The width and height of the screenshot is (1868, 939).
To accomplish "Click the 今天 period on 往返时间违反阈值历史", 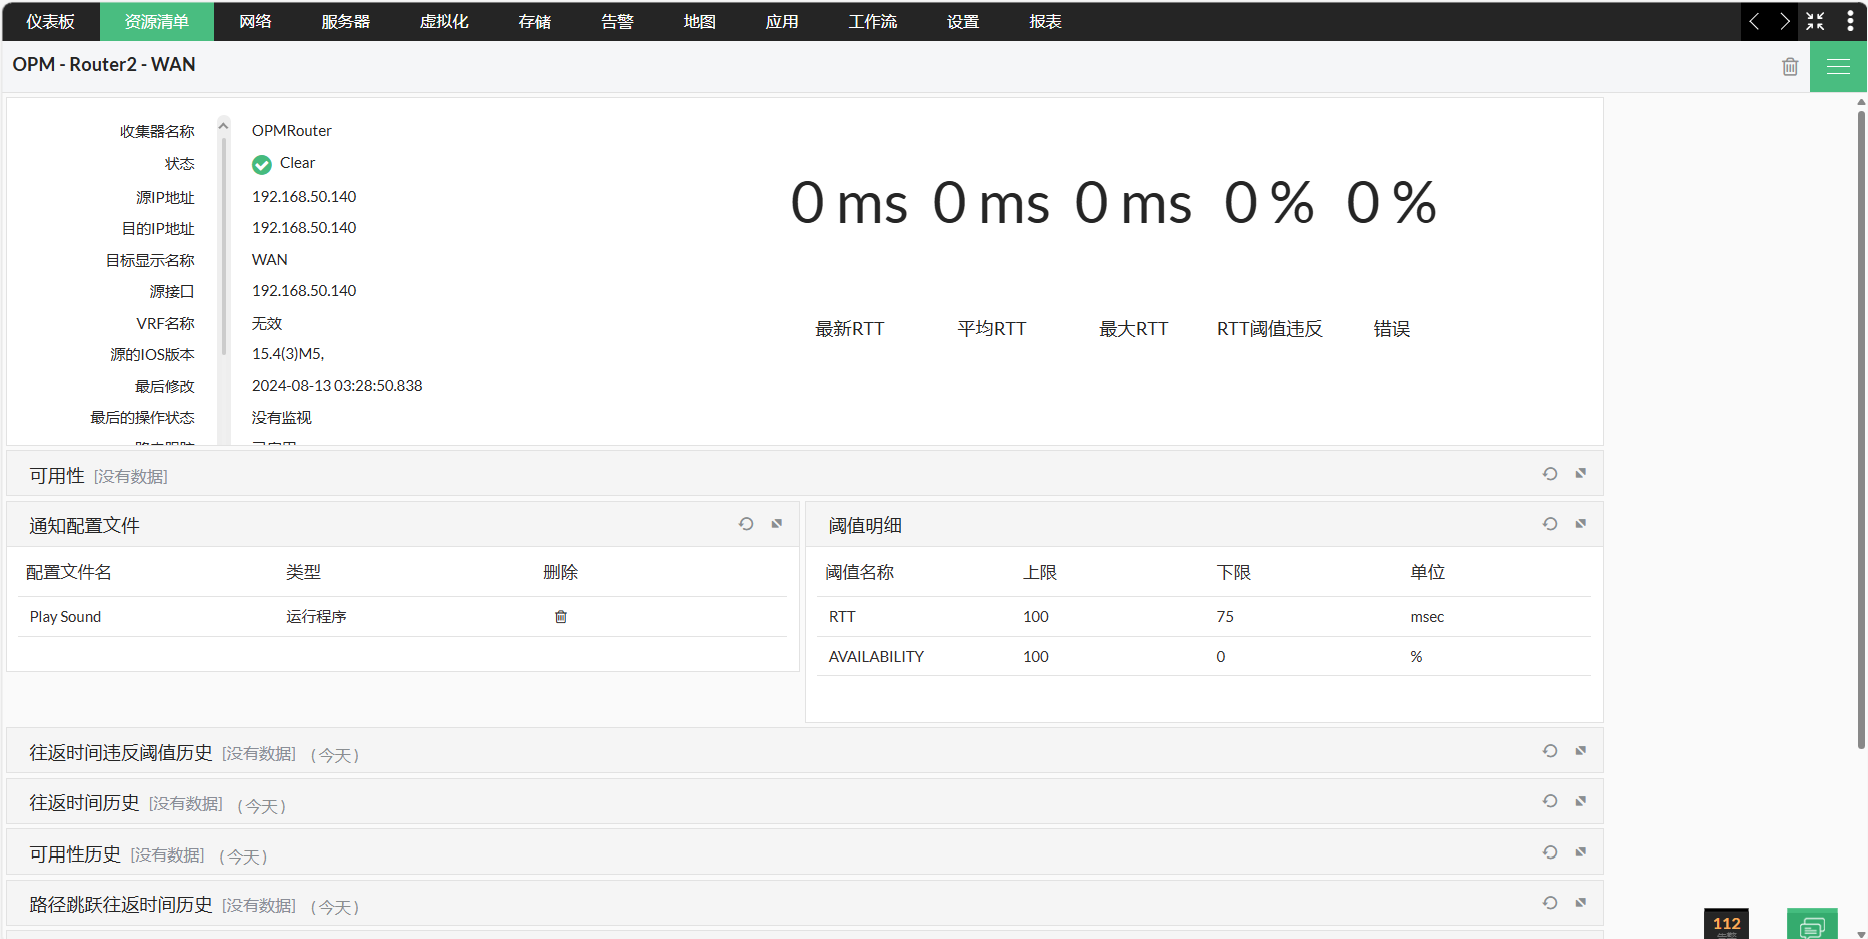I will 335,755.
